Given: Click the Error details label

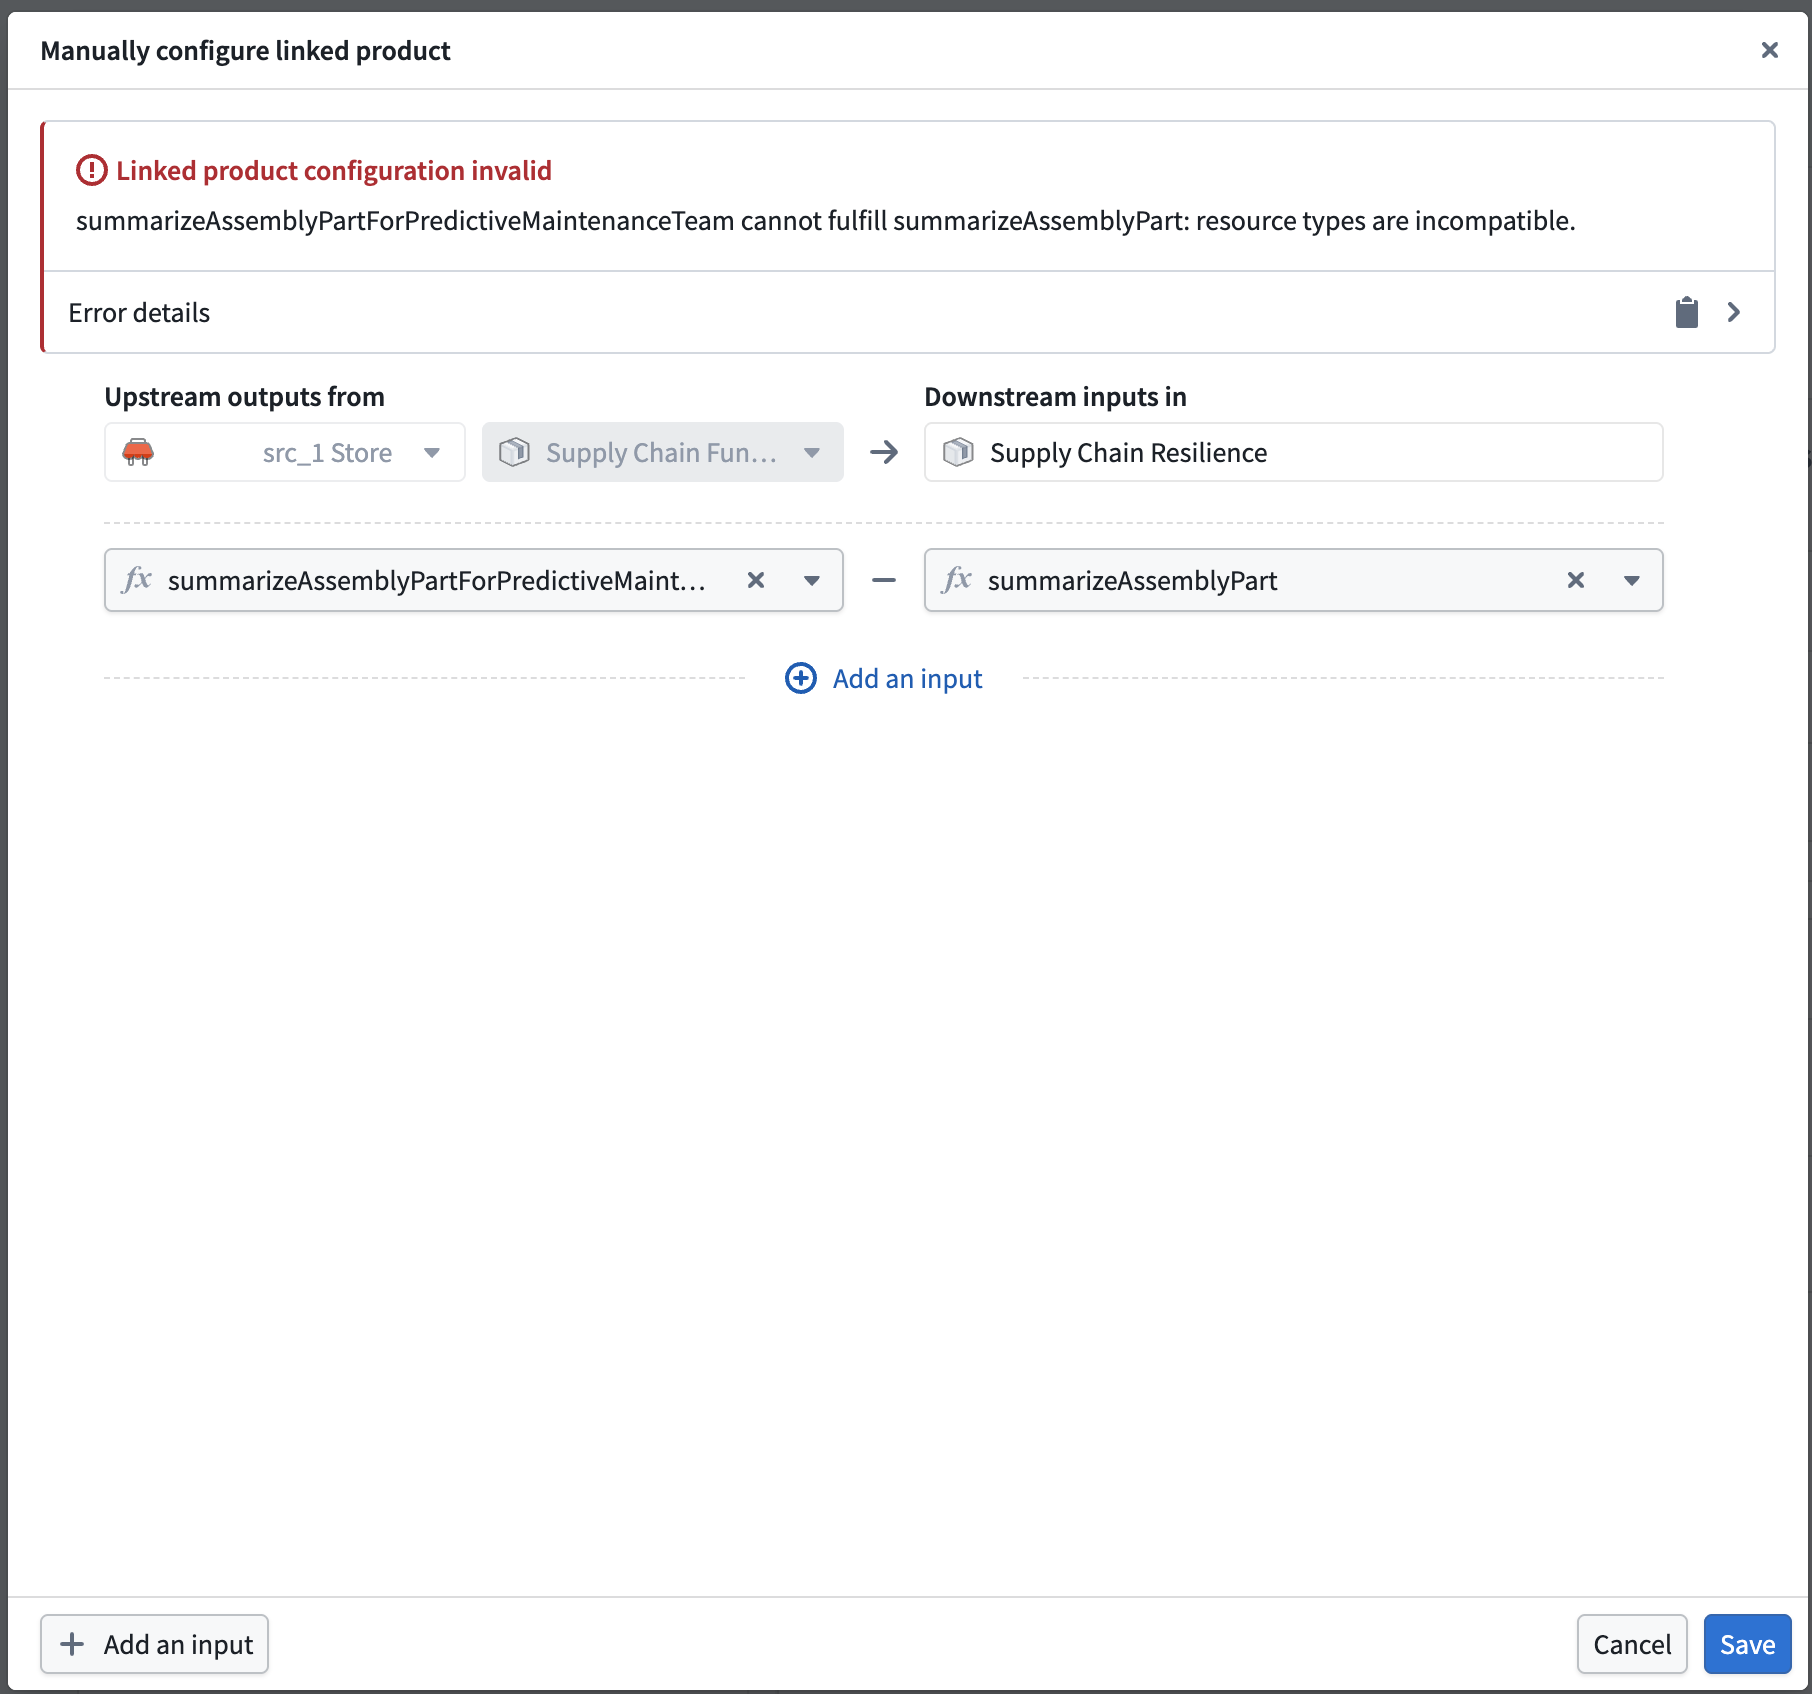Looking at the screenshot, I should coord(139,313).
